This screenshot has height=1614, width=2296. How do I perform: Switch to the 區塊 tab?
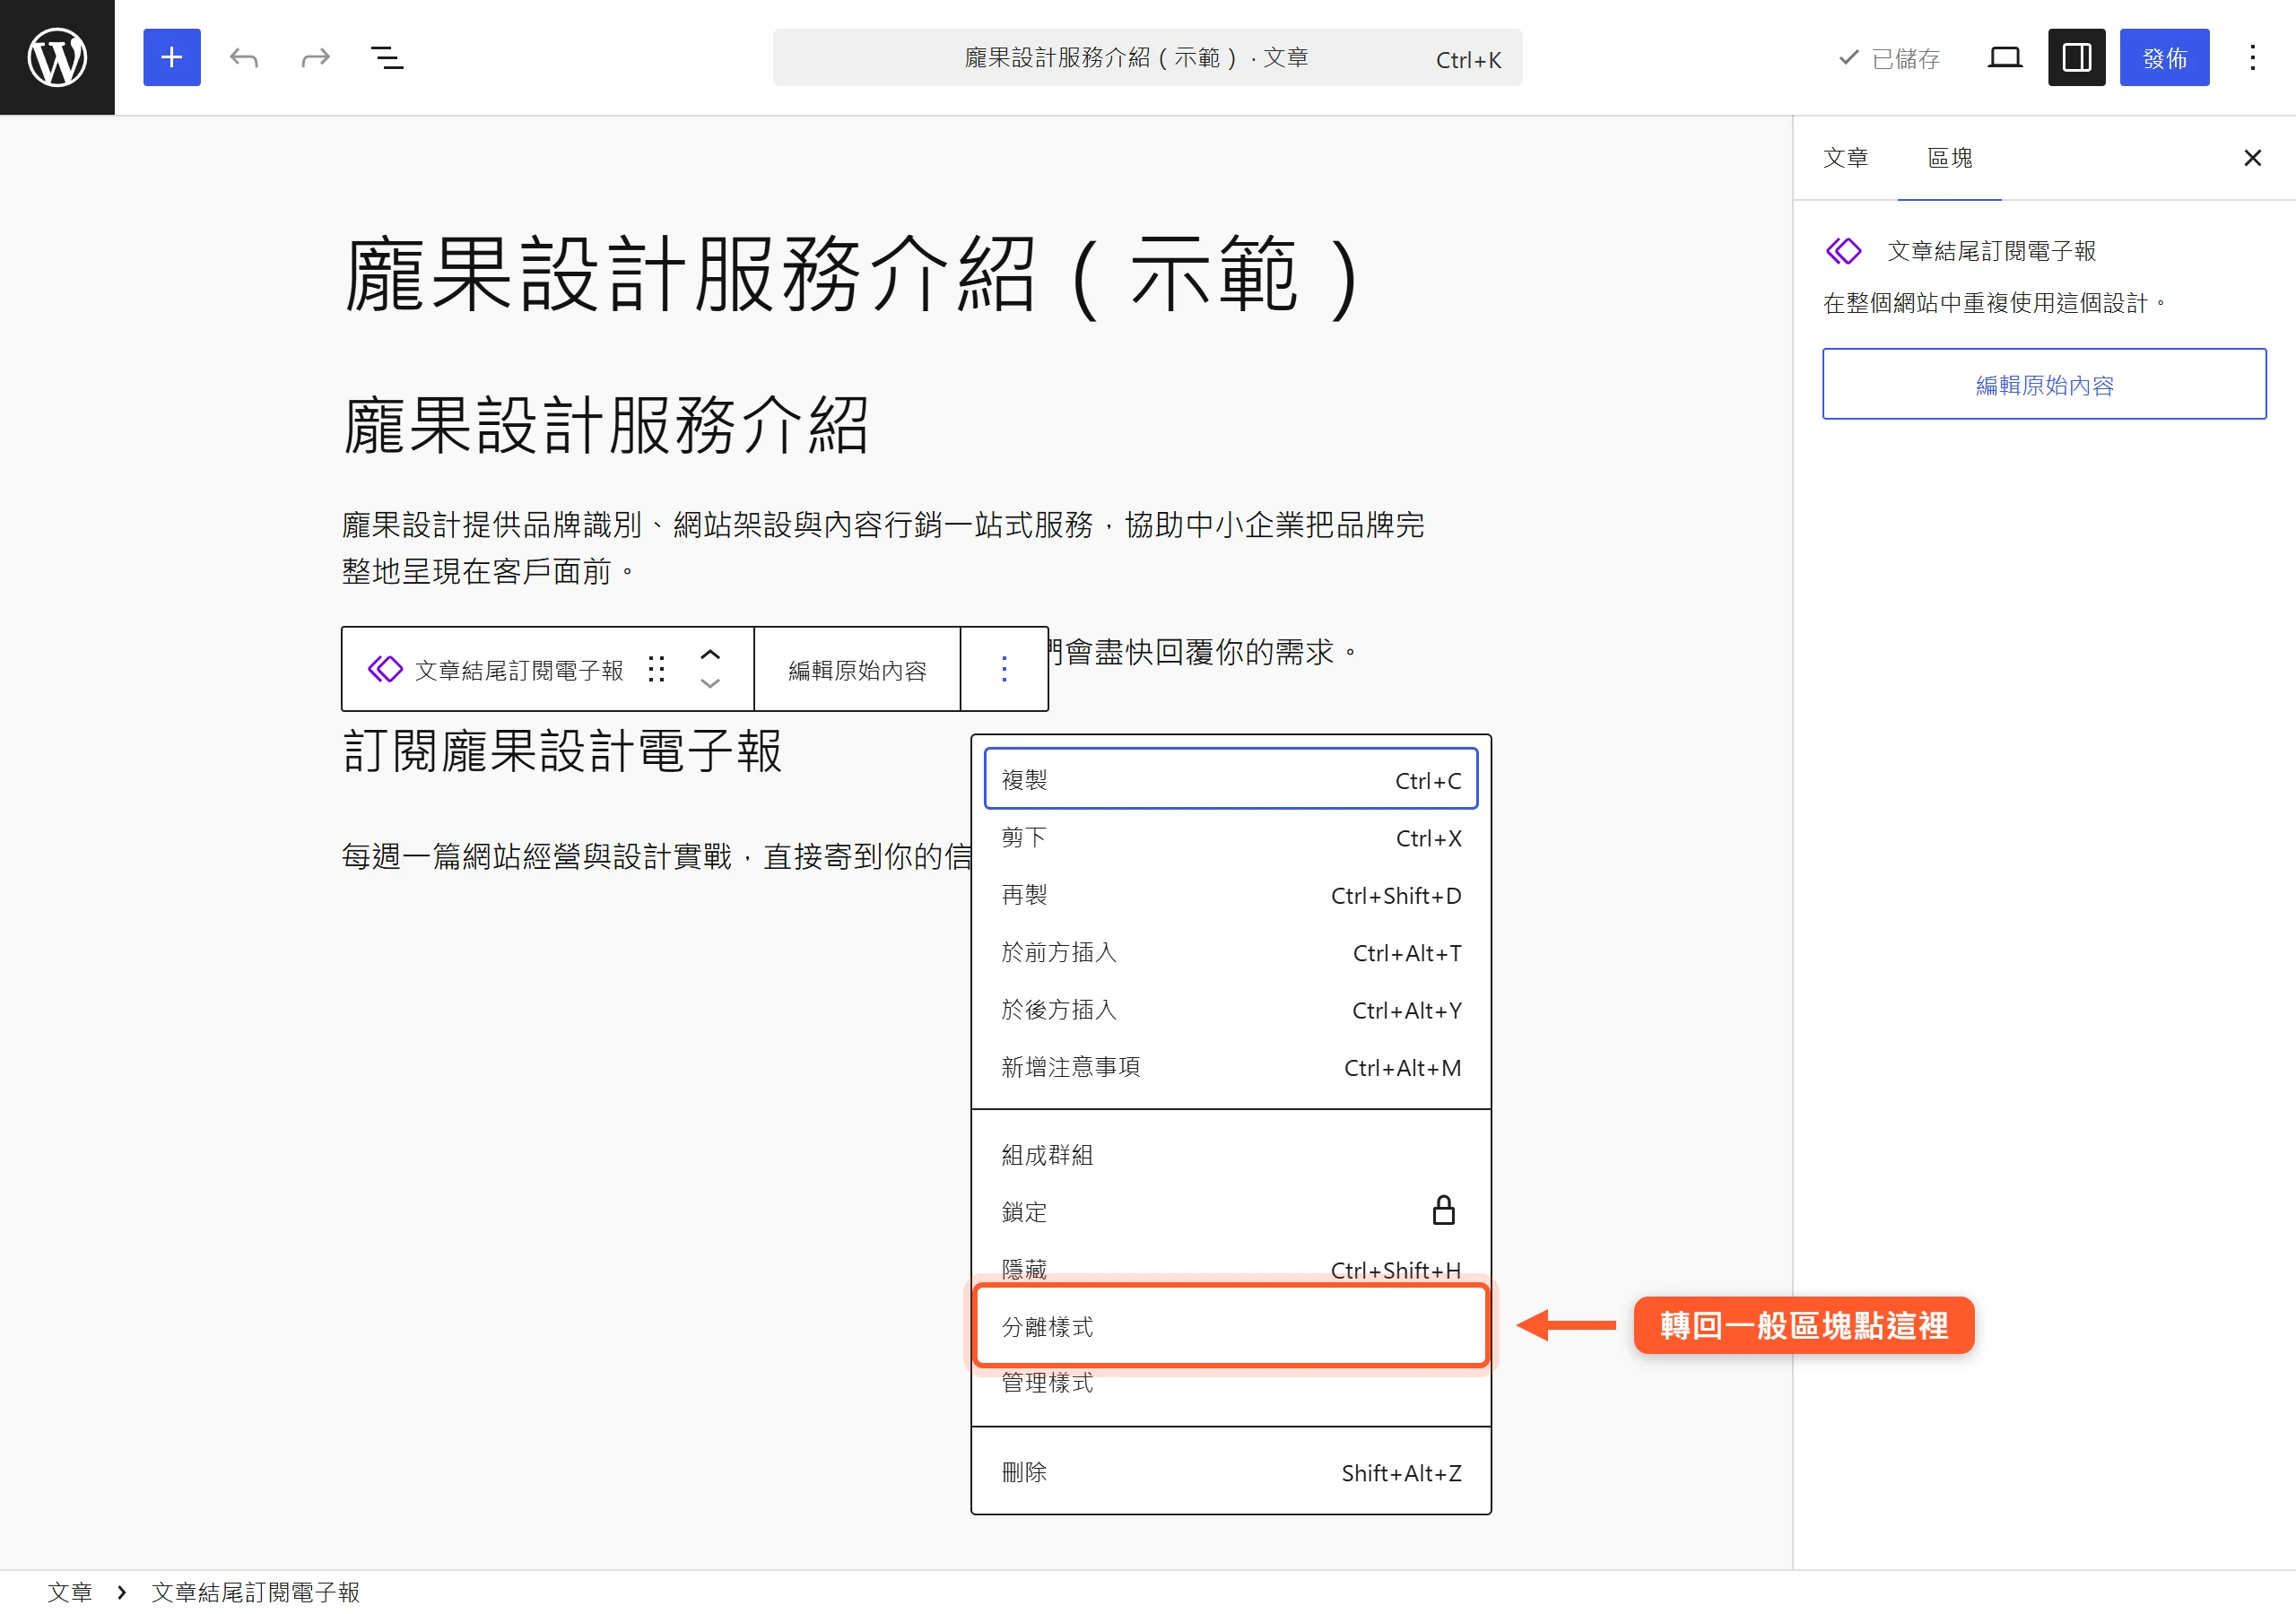(1949, 158)
